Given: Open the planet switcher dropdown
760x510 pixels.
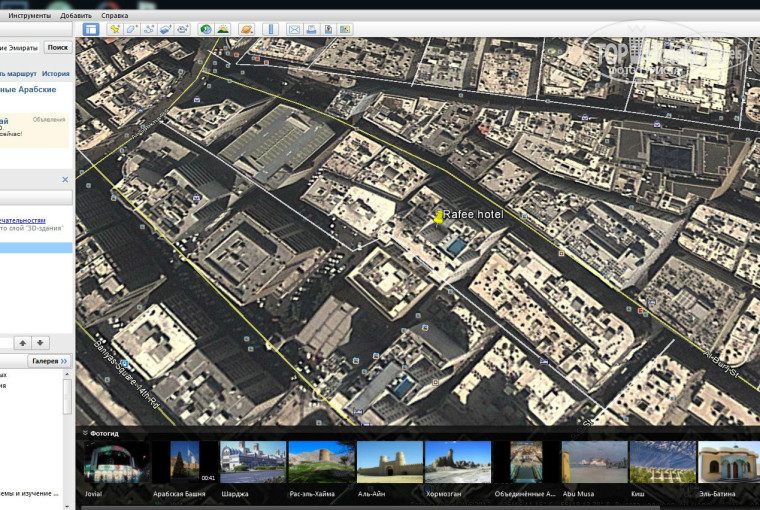Looking at the screenshot, I should coord(246,29).
